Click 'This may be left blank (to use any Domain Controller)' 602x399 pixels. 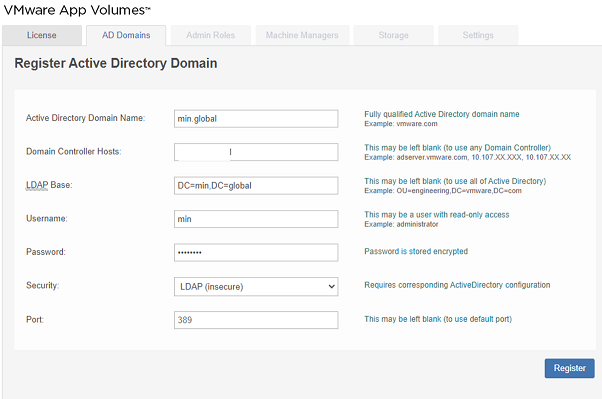pos(457,147)
